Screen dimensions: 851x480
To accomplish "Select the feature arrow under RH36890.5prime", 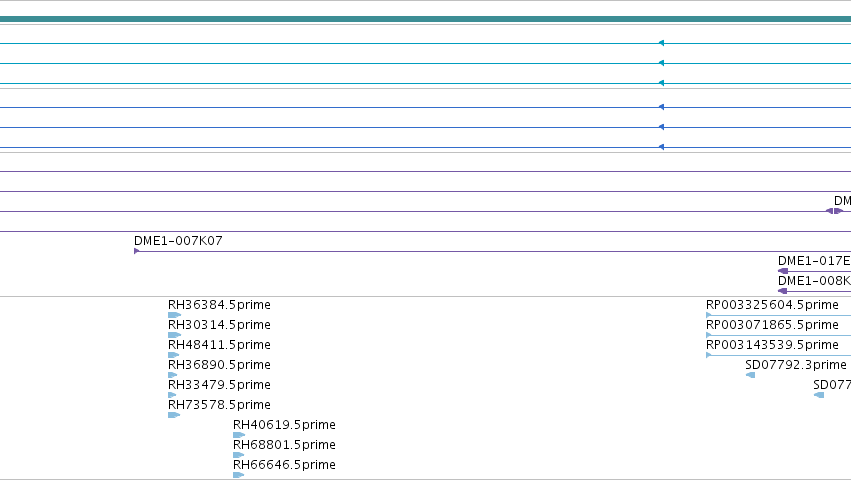I will [173, 375].
